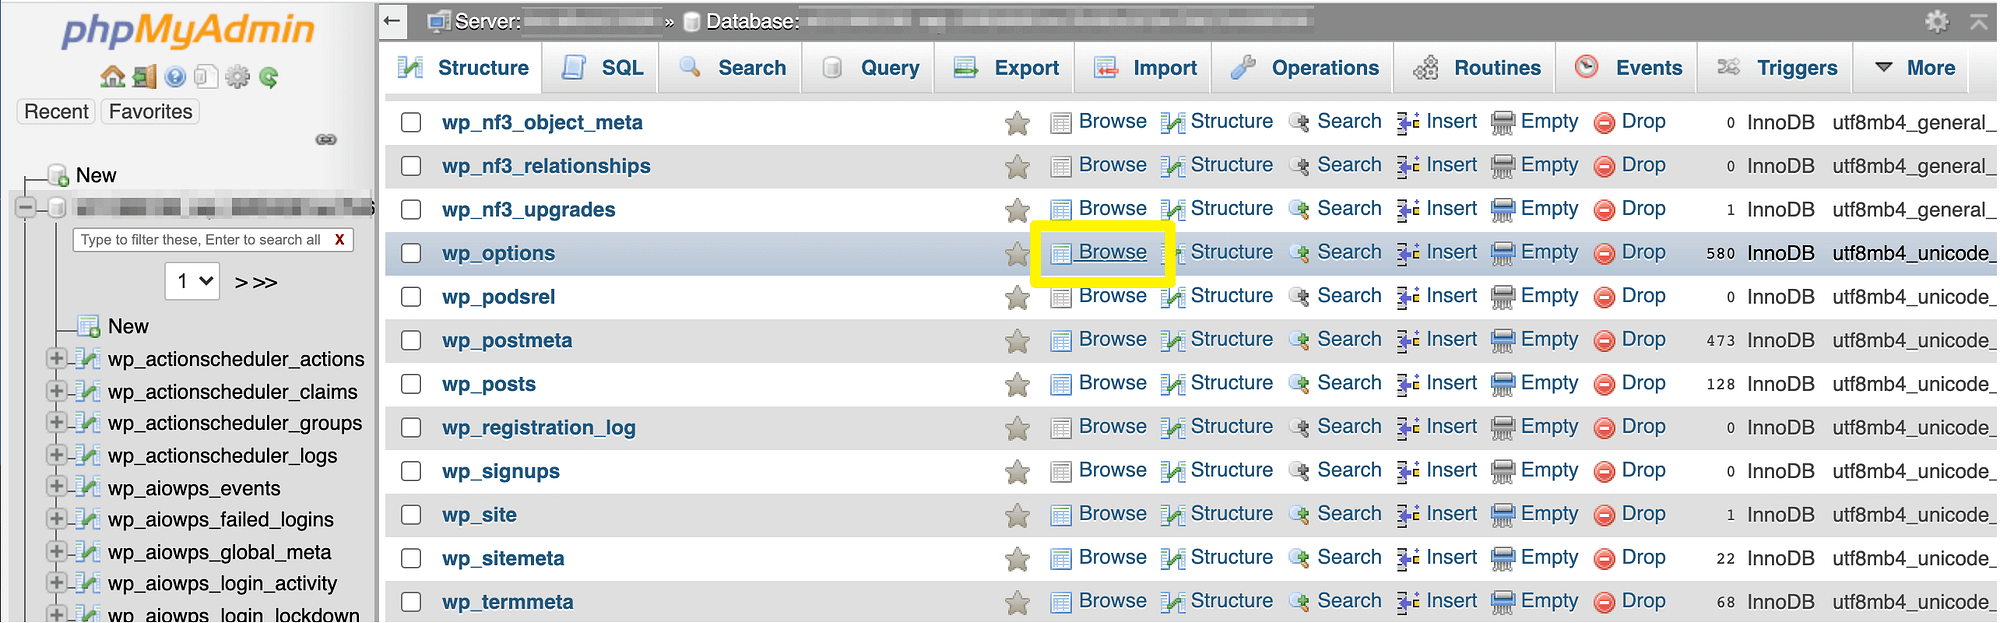Viewport: 2000px width, 623px height.
Task: Open the More tab dropdown
Action: tap(1914, 68)
